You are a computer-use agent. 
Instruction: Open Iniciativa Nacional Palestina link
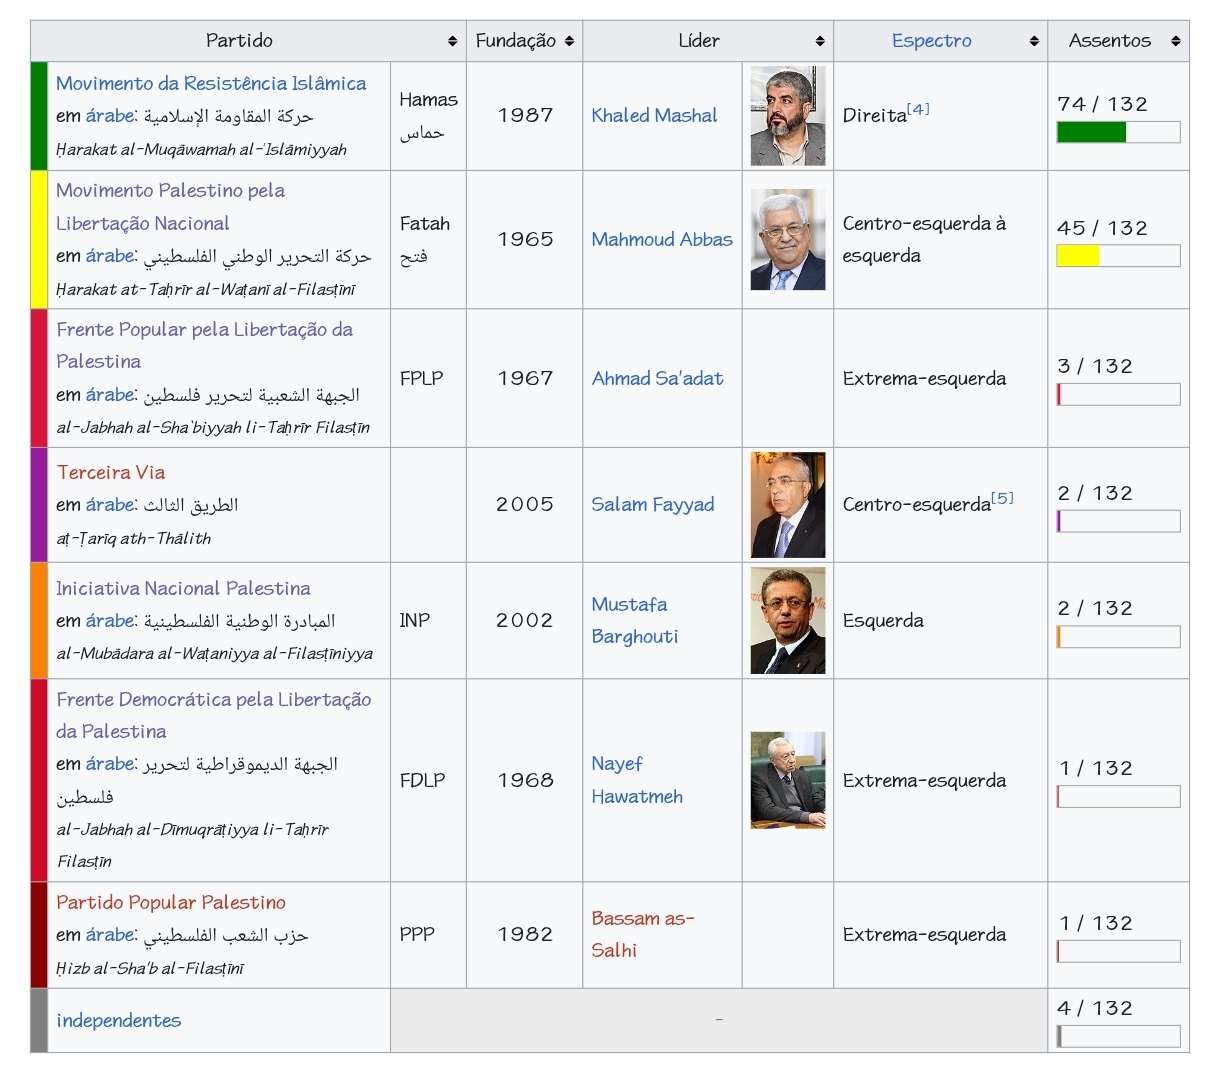pyautogui.click(x=183, y=588)
